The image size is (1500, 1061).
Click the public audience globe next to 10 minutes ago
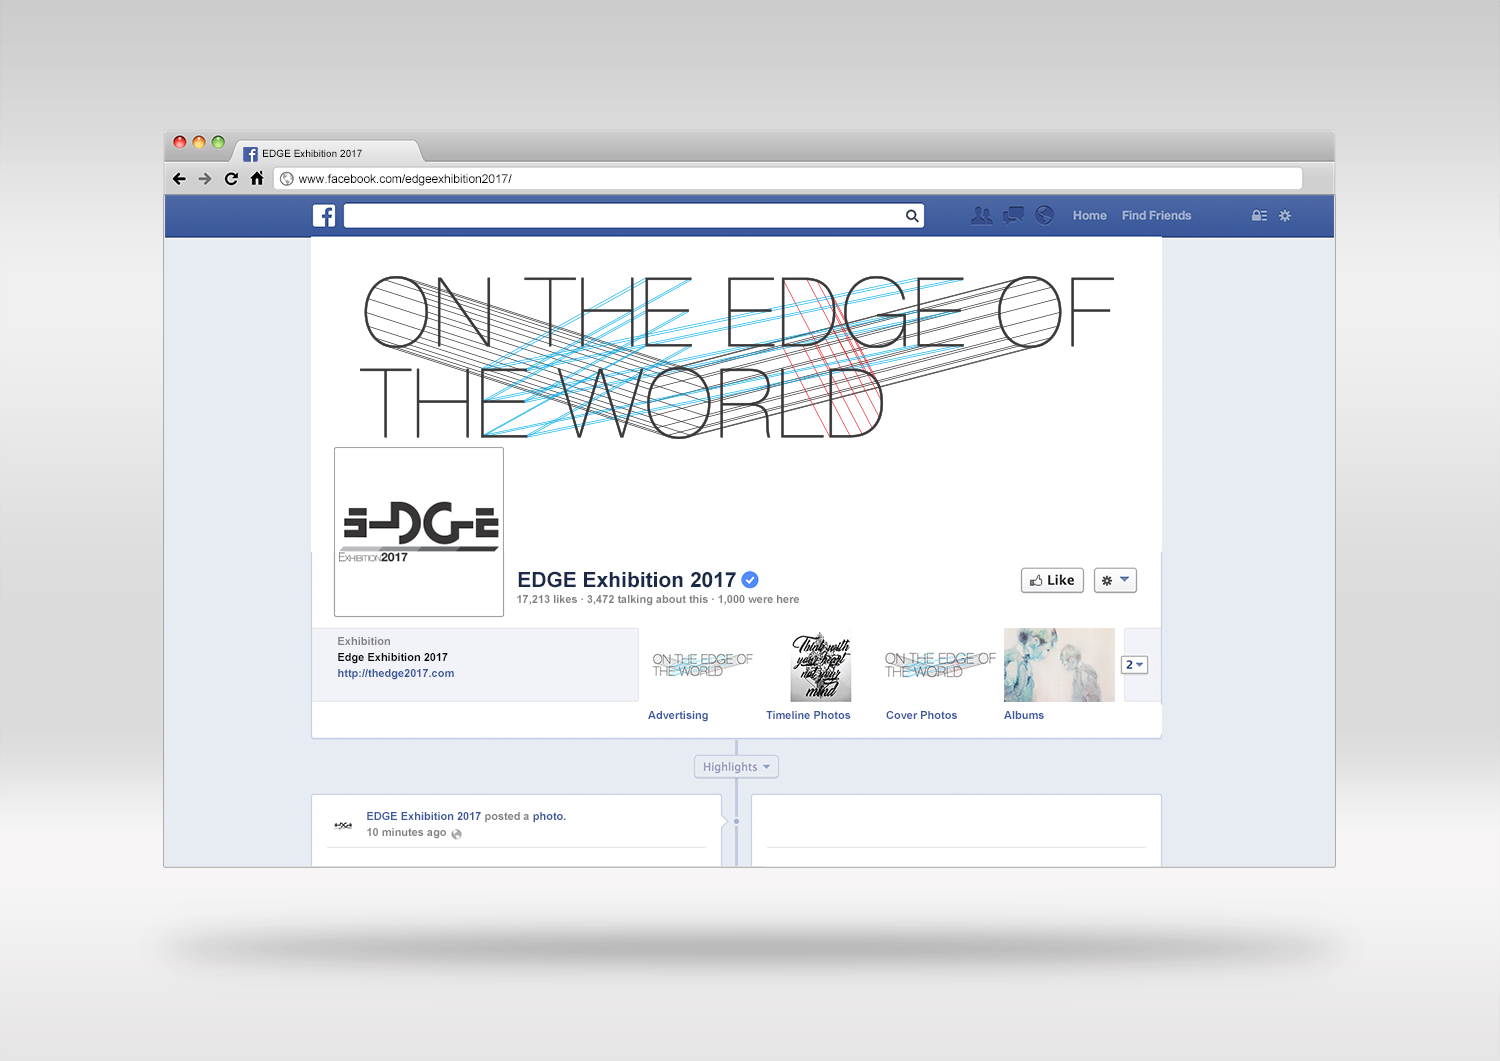[x=456, y=834]
